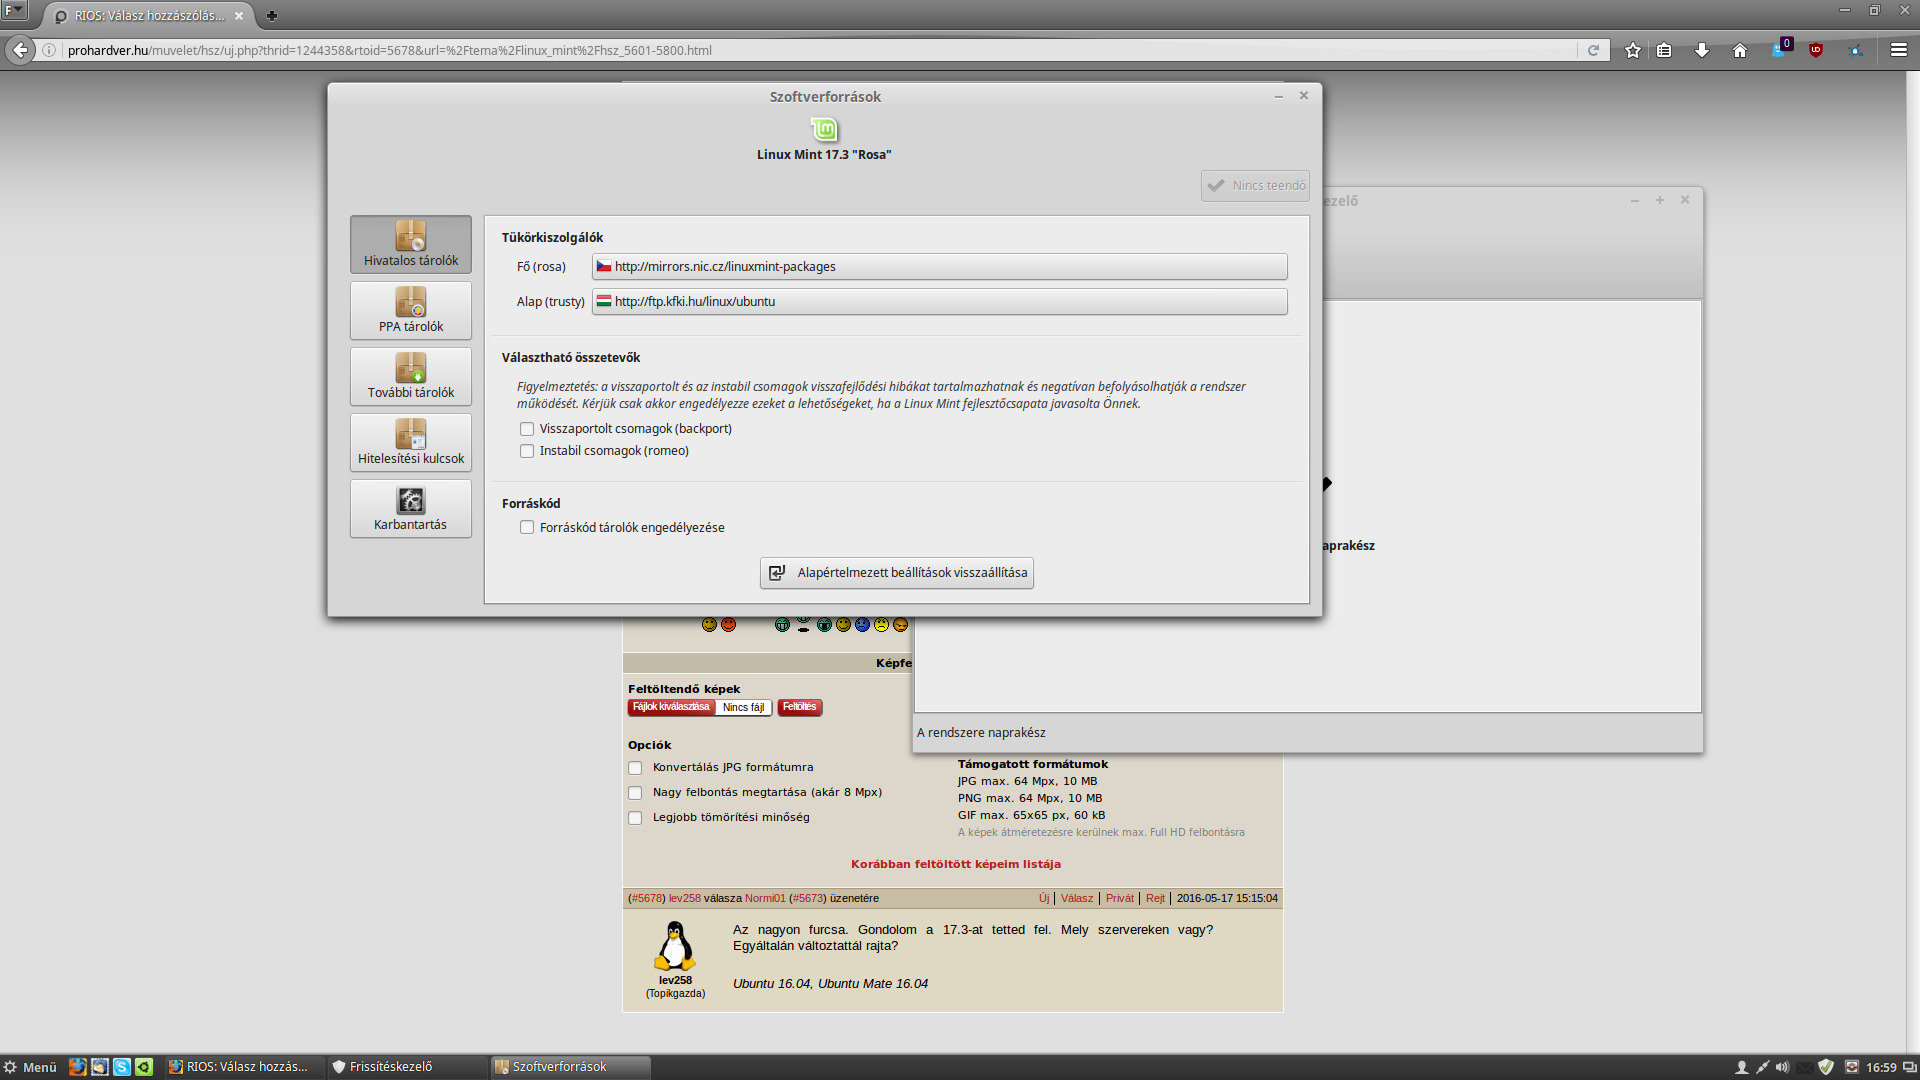Open the PPA tárolók section
This screenshot has width=1920, height=1080.
click(x=410, y=310)
